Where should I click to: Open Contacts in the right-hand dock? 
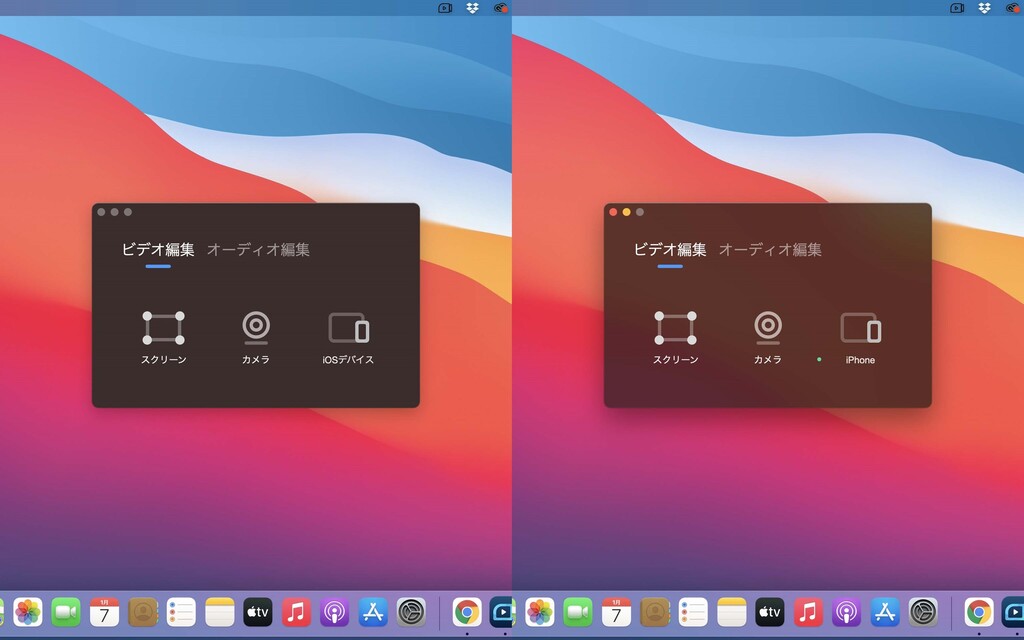pyautogui.click(x=655, y=613)
